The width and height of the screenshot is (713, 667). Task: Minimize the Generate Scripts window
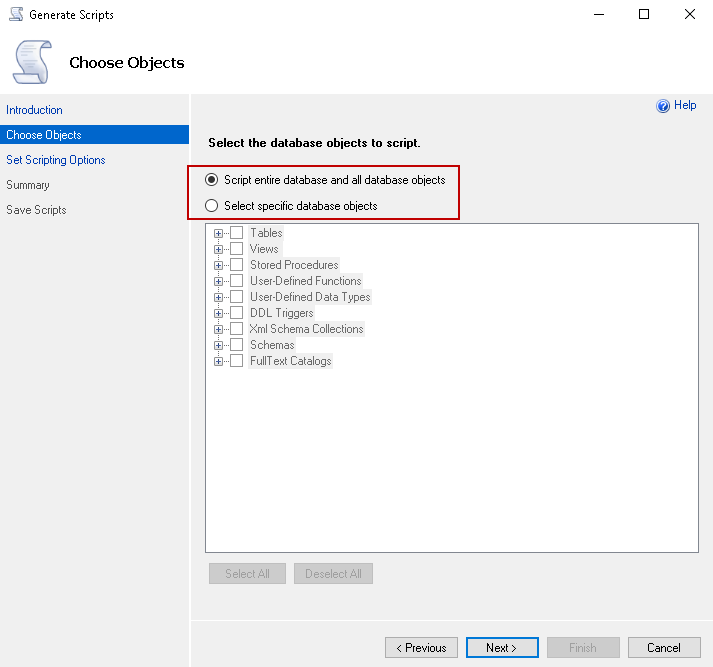599,14
